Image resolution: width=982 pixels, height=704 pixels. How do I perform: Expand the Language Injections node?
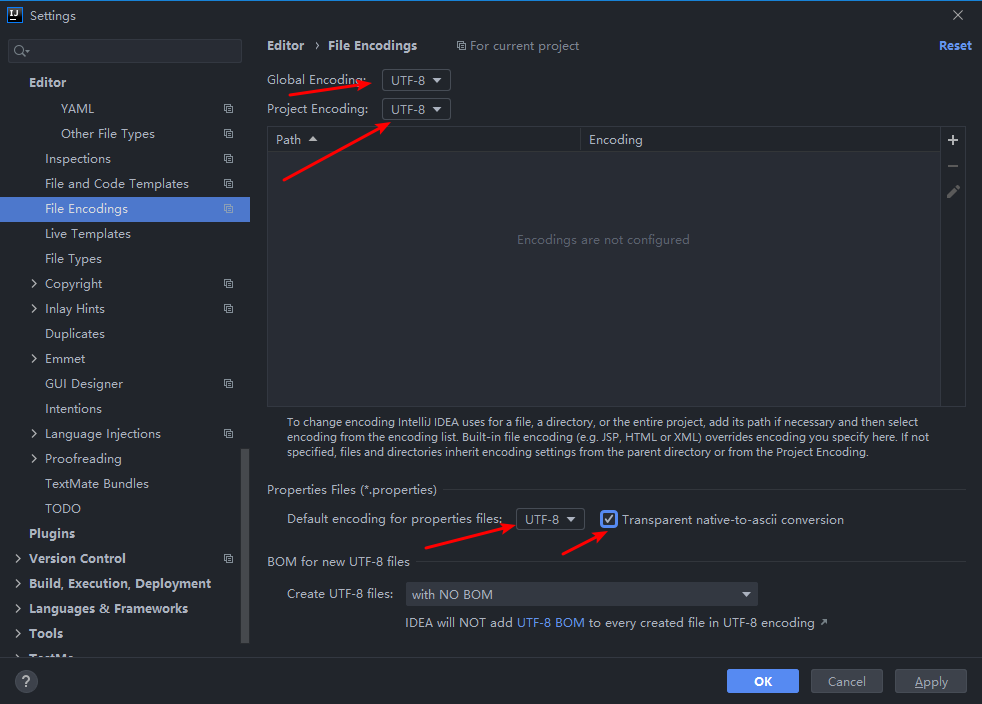point(34,433)
